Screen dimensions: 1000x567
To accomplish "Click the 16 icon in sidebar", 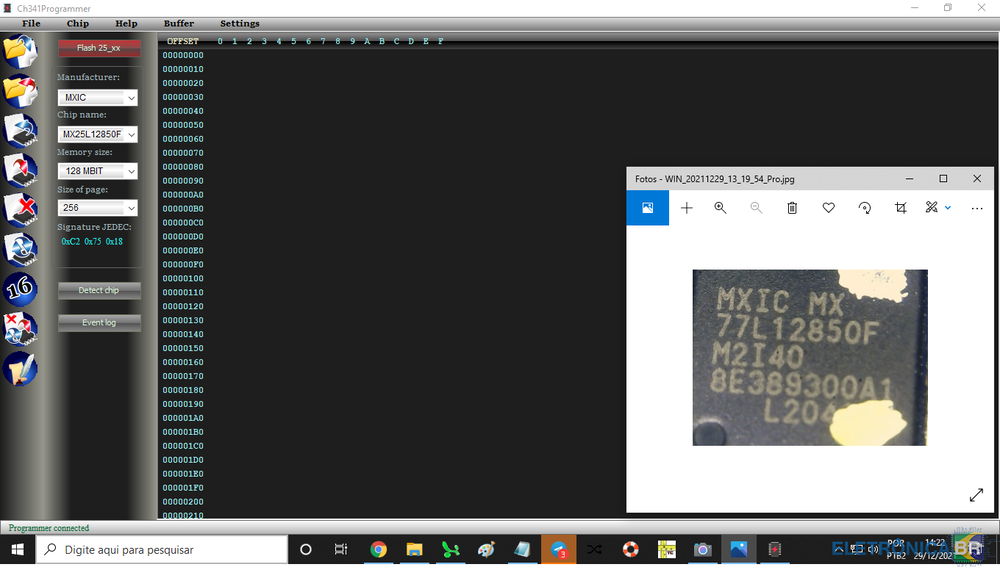I will pyautogui.click(x=20, y=289).
